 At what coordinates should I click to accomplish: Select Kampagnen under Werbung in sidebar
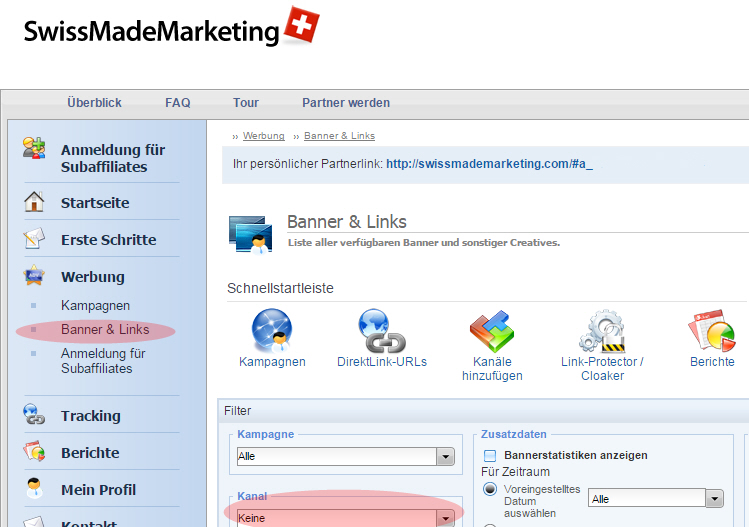[x=96, y=306]
